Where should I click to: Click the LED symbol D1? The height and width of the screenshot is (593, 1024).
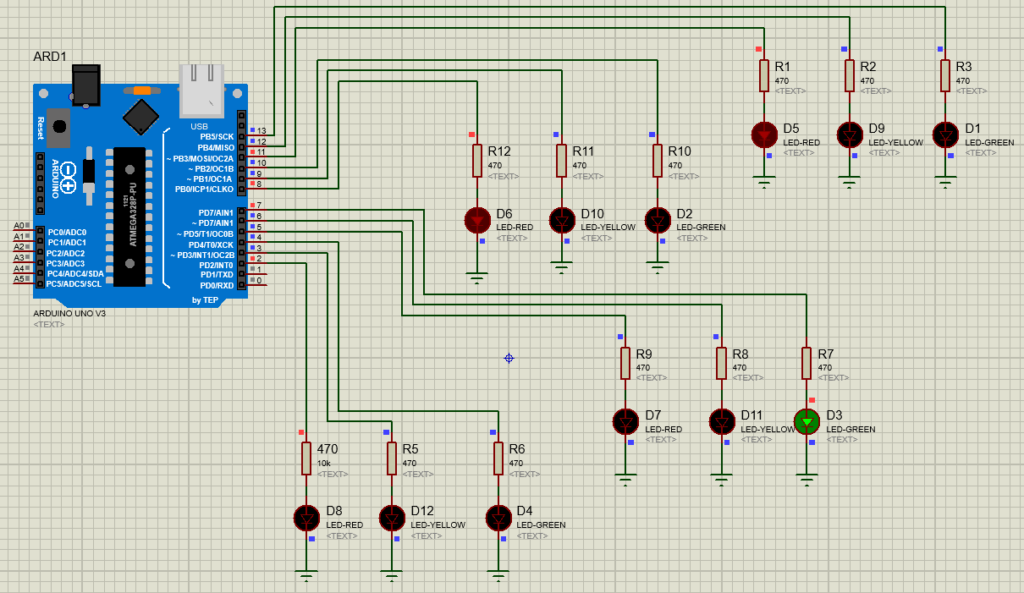click(x=945, y=135)
